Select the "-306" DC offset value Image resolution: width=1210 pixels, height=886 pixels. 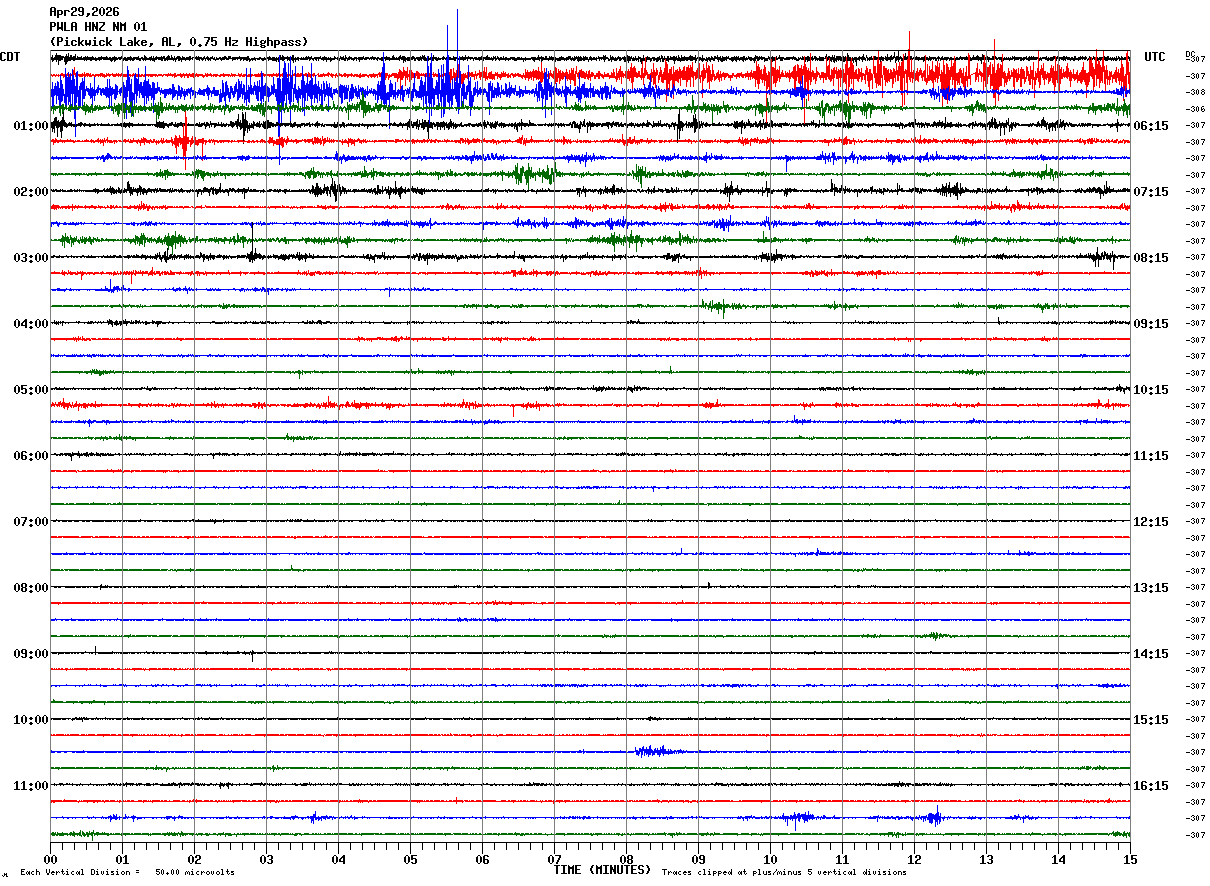click(x=1194, y=108)
